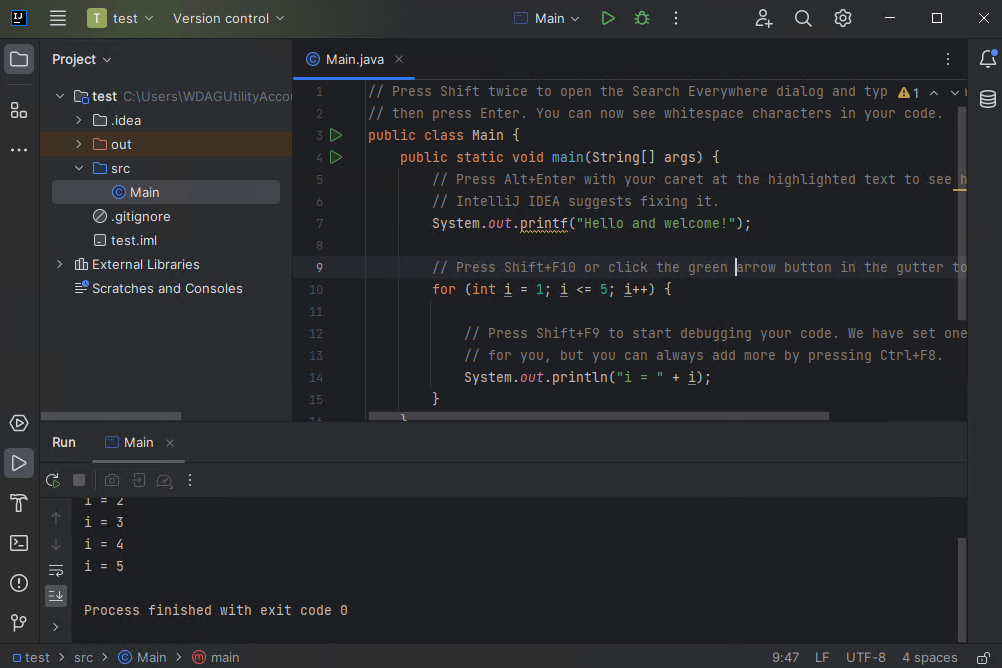Open IDE settings gear icon
This screenshot has height=668, width=1002.
click(843, 18)
